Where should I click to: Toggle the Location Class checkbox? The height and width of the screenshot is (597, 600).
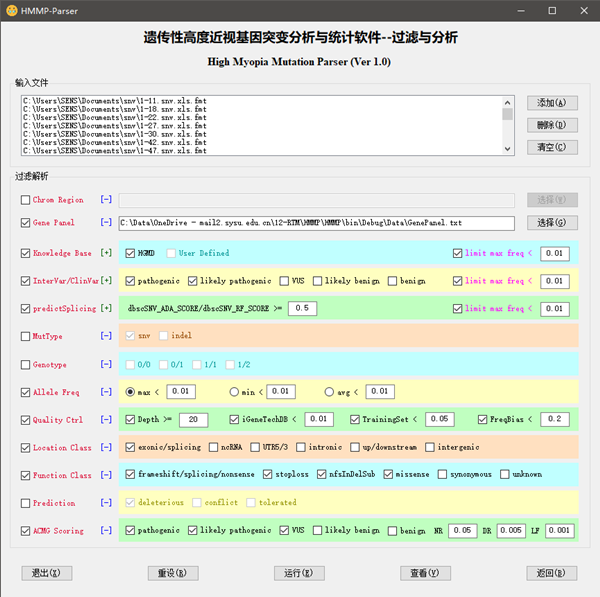coord(25,447)
